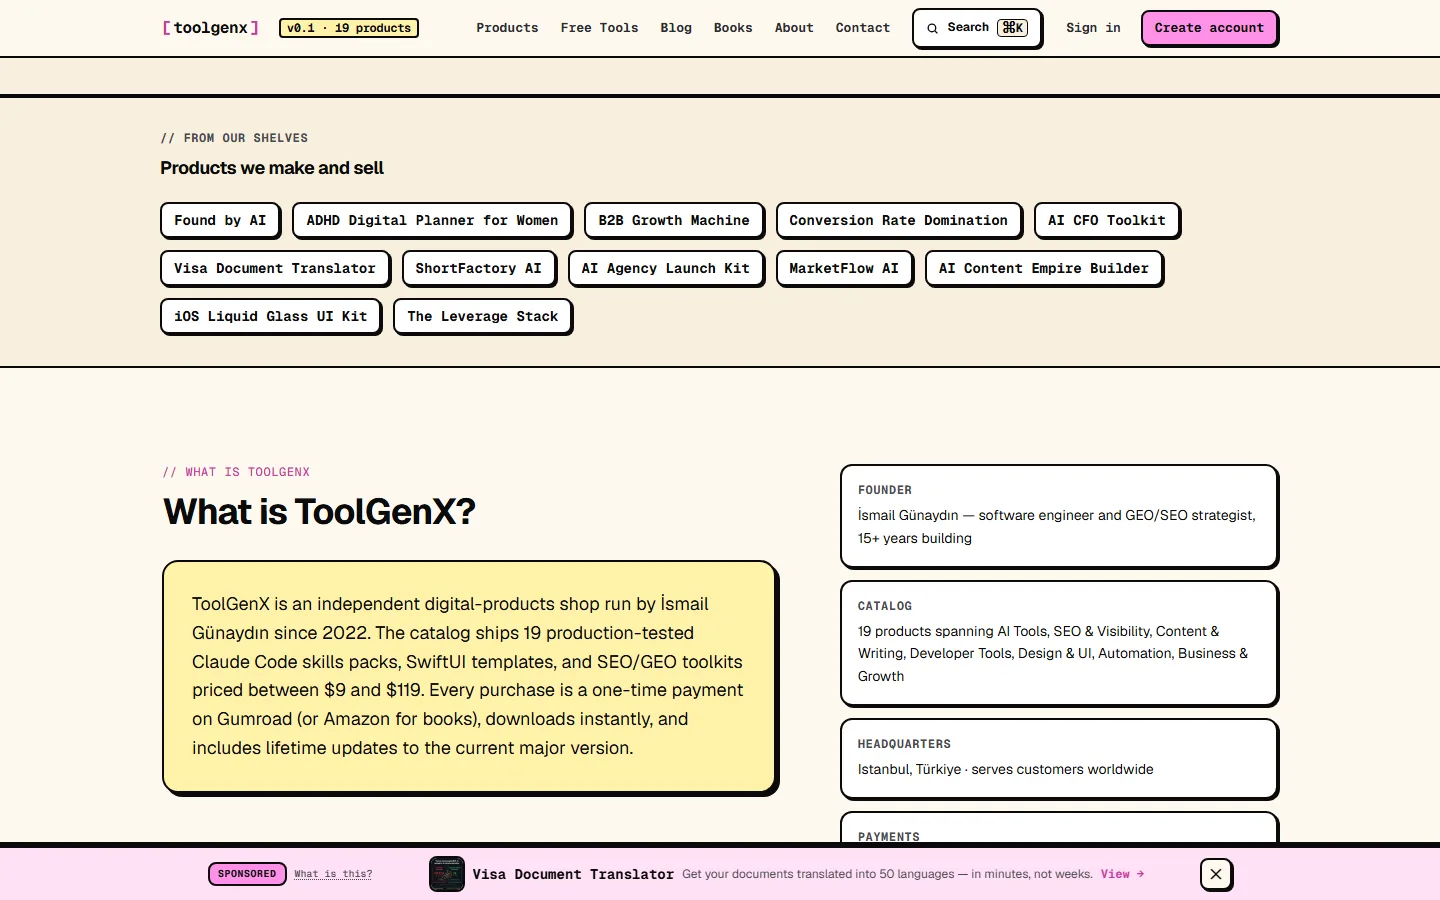Click '// WHAT IS TOOLGENX' label

[236, 472]
